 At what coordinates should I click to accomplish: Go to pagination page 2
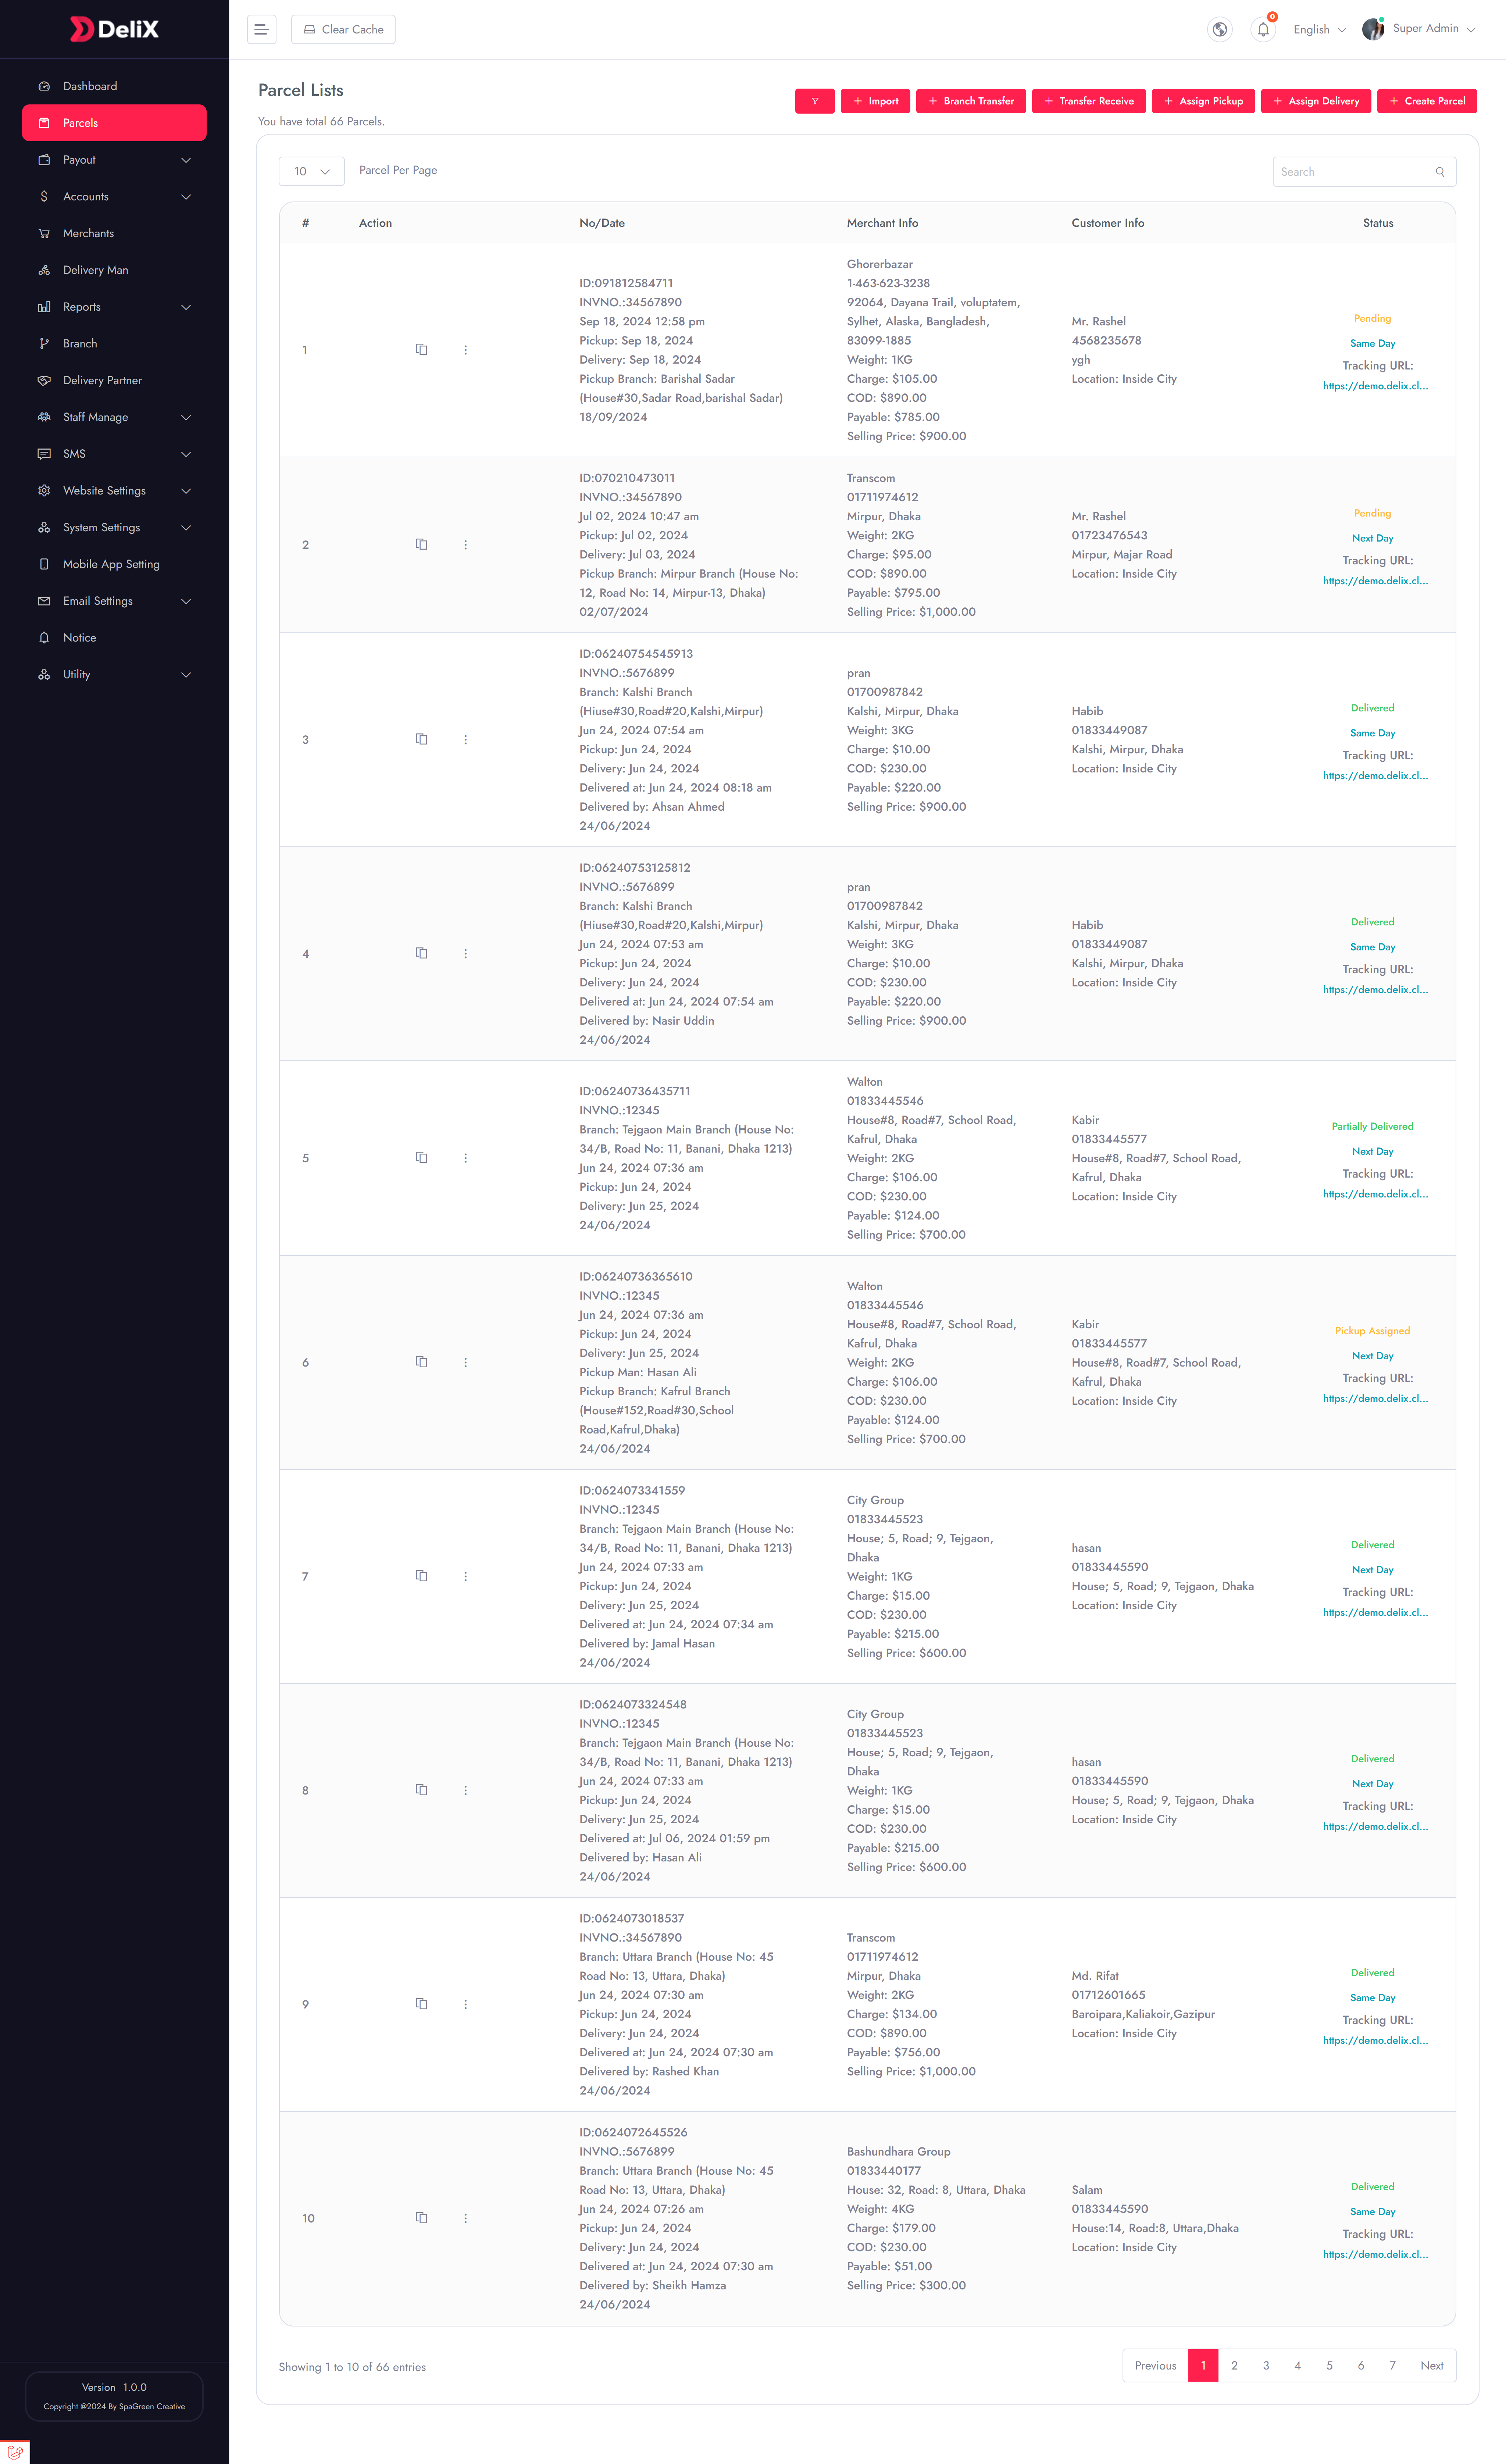click(x=1234, y=2366)
